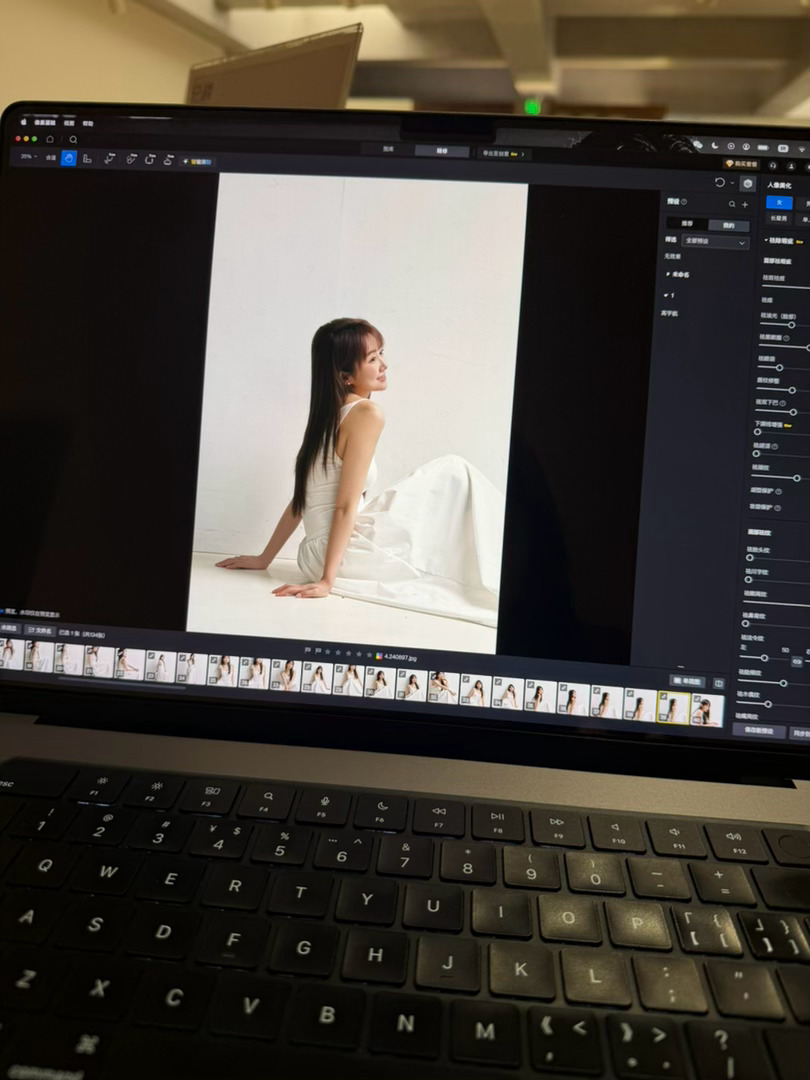Adjust the slider ending in (脸部)
Image resolution: width=810 pixels, height=1080 pixels.
point(791,324)
